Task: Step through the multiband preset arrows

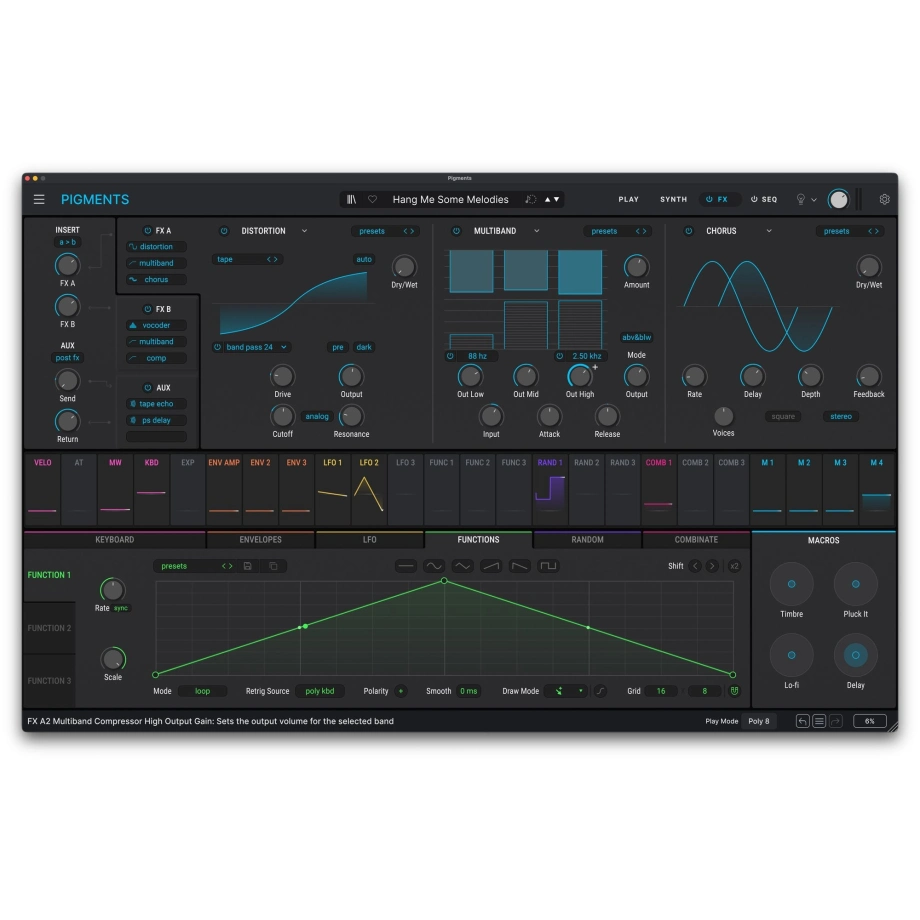Action: click(641, 231)
